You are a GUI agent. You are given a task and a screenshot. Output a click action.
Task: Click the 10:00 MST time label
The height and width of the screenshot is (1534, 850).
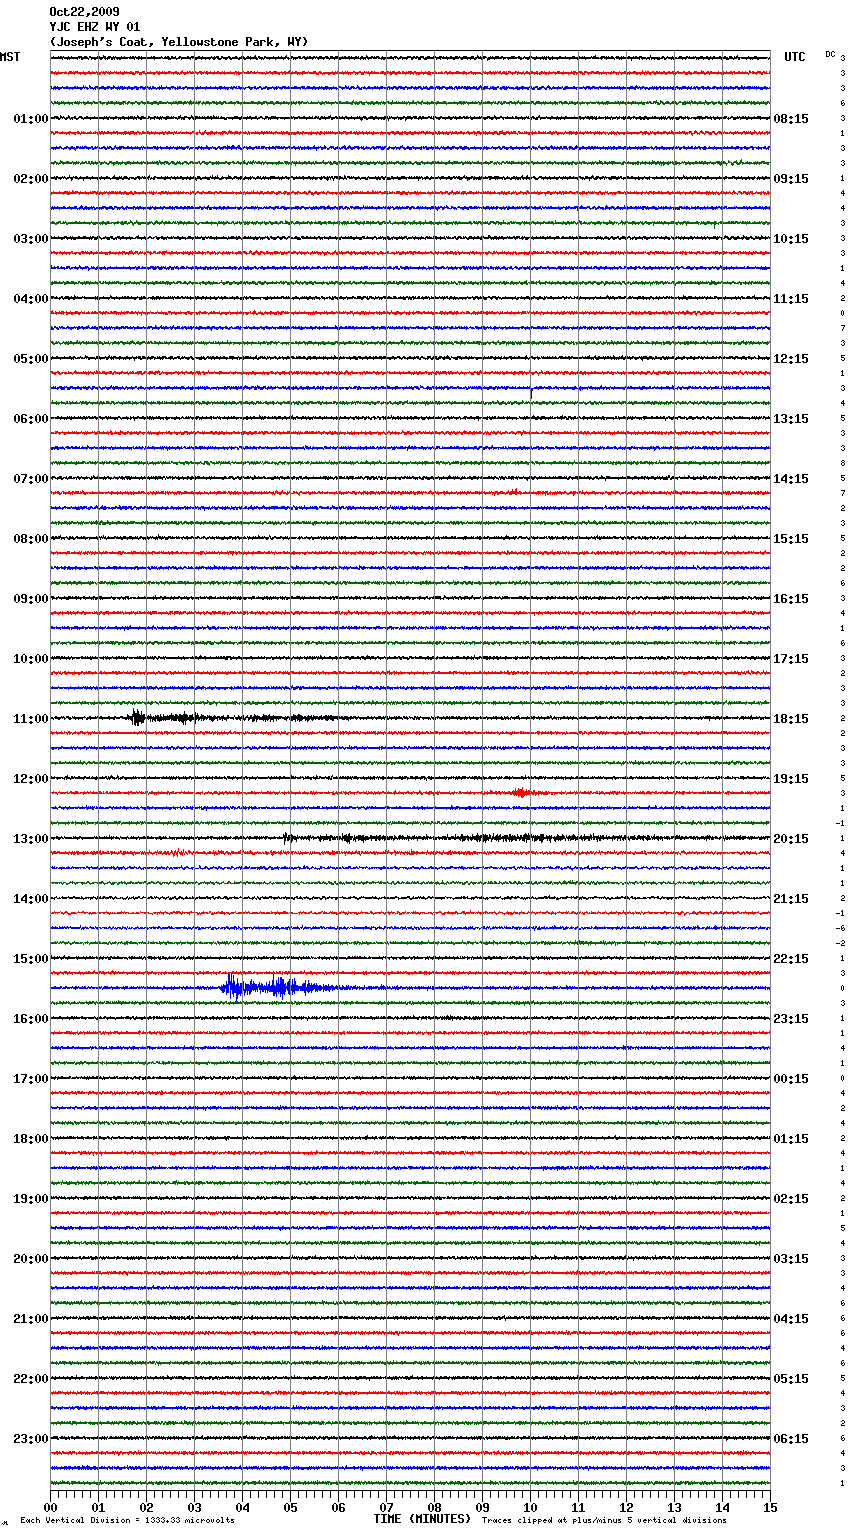[x=31, y=659]
